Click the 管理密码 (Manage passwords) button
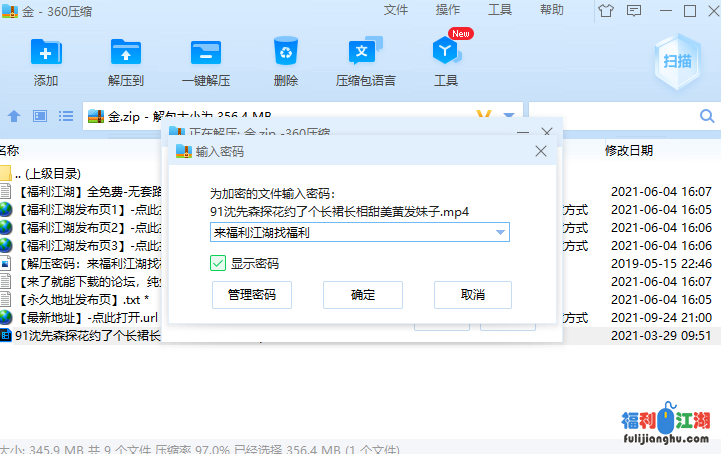Viewport: 721px width, 454px height. (251, 295)
